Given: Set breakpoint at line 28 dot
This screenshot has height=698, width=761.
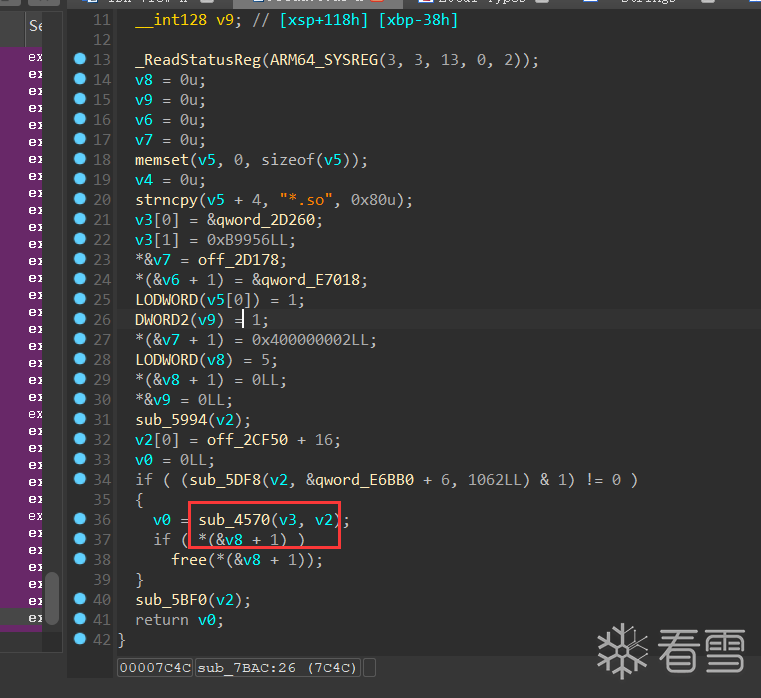Looking at the screenshot, I should pos(80,359).
